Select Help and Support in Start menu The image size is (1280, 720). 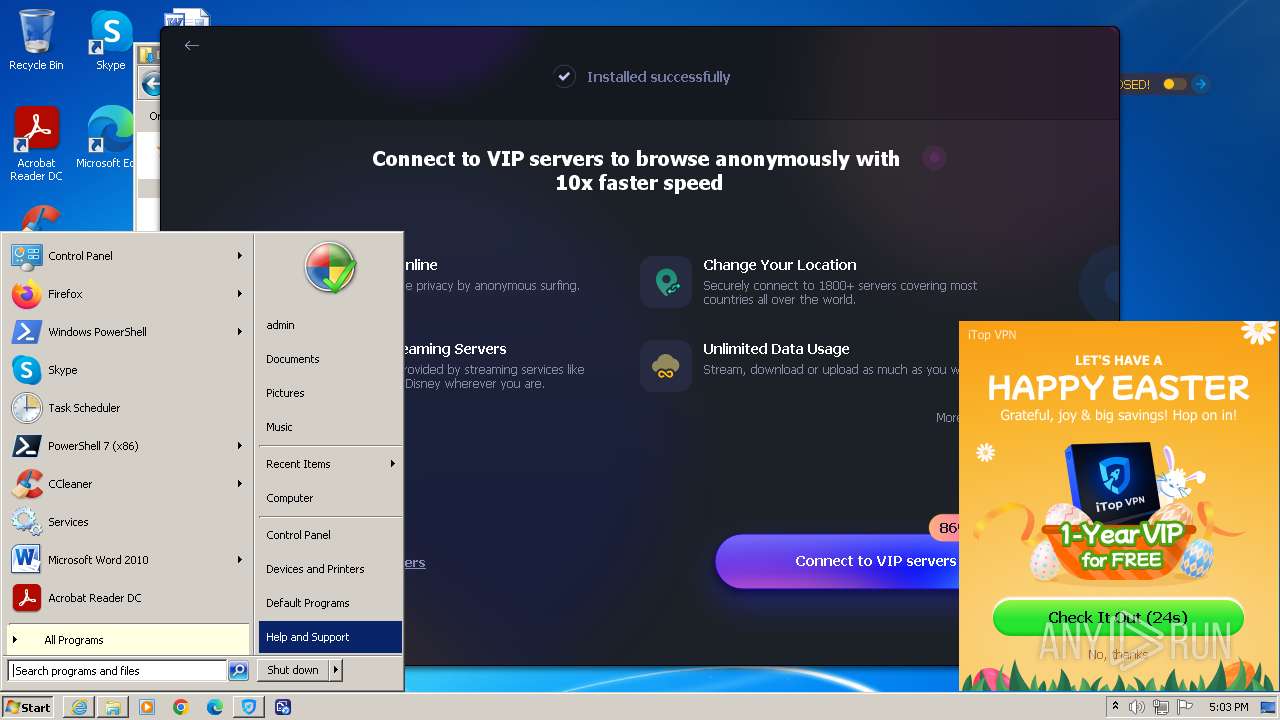330,637
